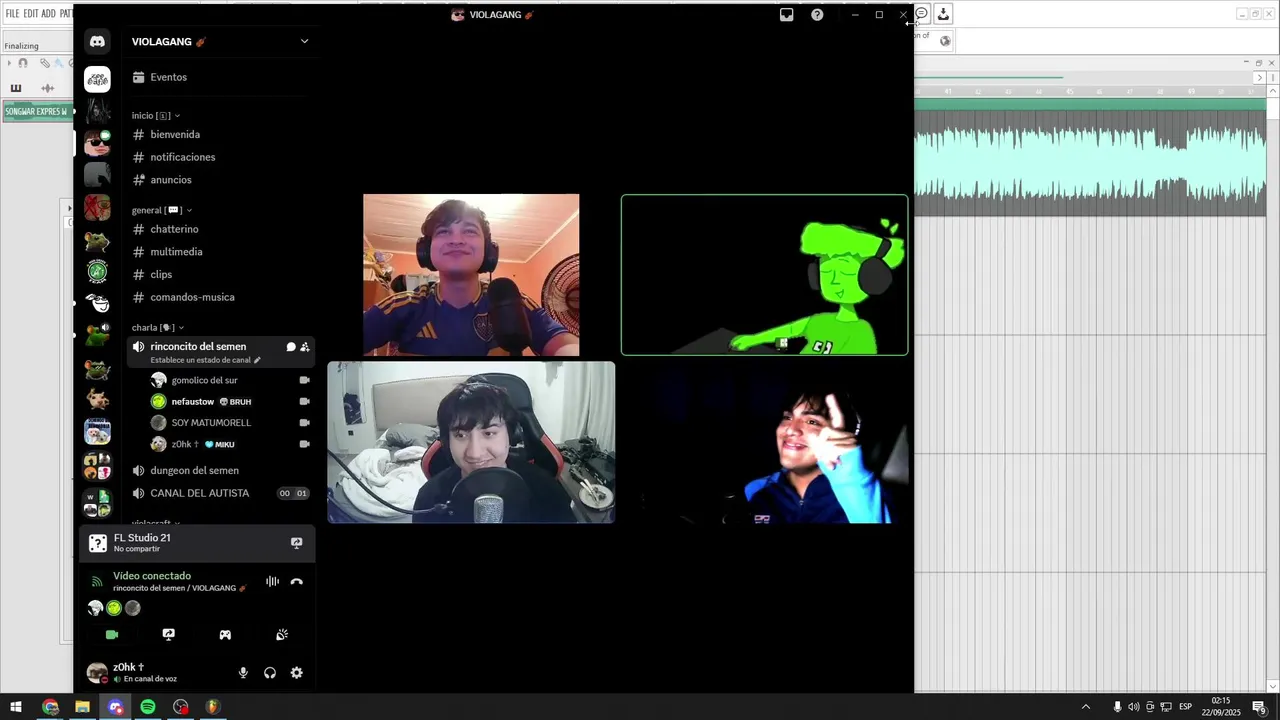Image resolution: width=1280 pixels, height=720 pixels.
Task: Click the FL Studio piano keys icon
Action: 16,88
